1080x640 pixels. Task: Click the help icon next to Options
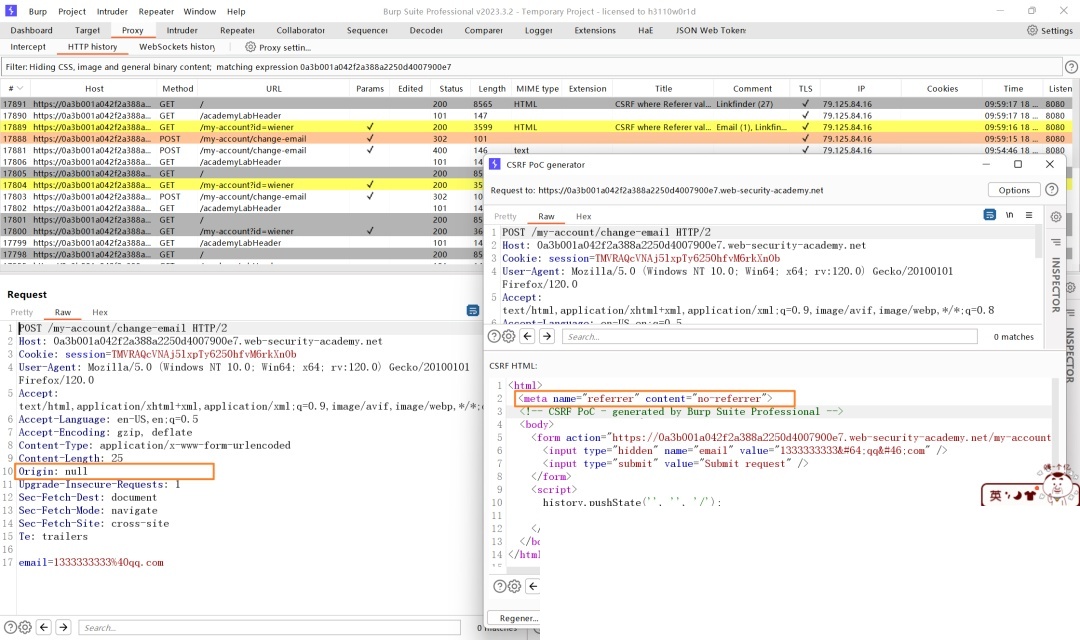click(x=1052, y=189)
